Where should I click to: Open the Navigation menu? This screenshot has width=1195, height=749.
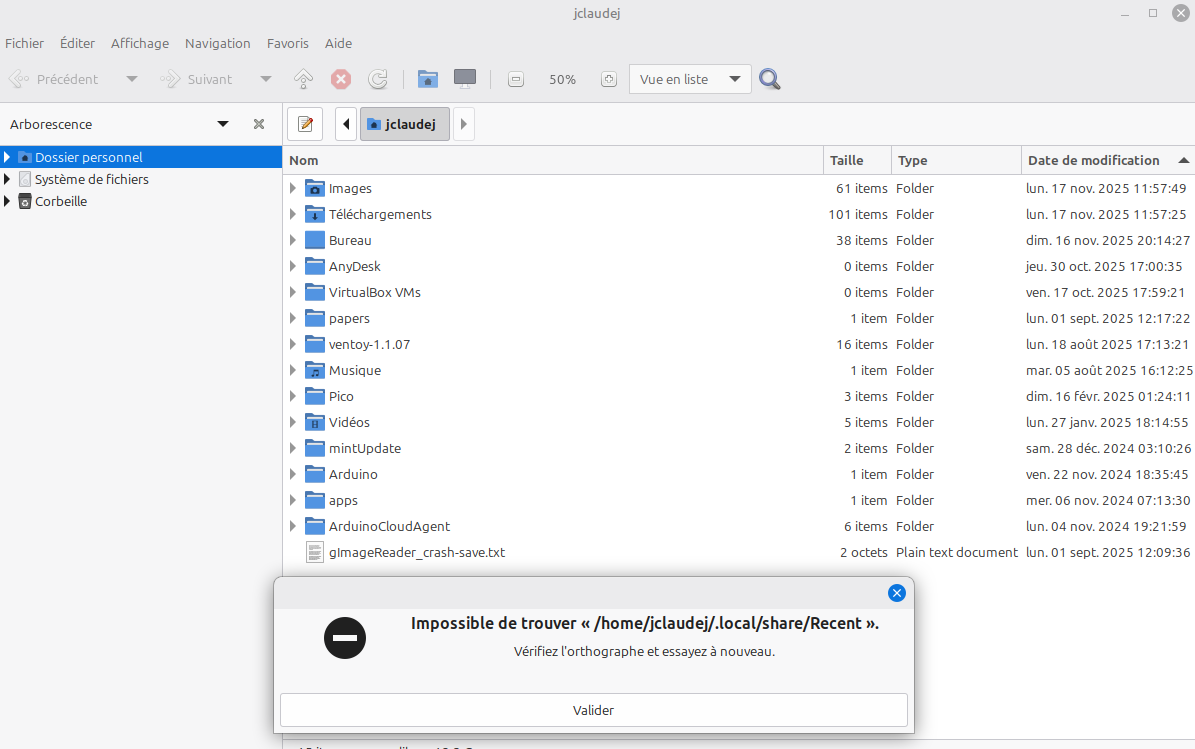tap(218, 43)
